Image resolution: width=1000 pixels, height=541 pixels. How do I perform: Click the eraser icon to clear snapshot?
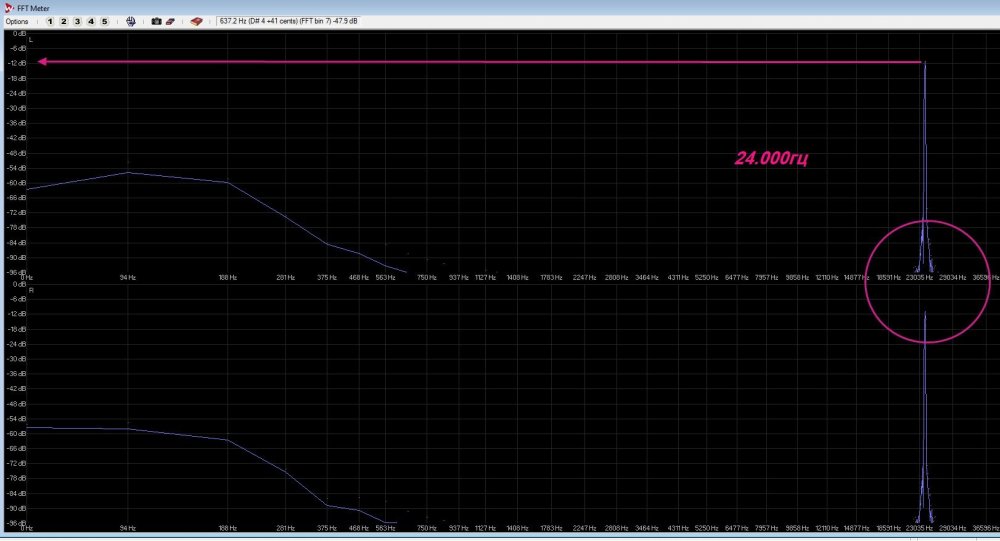170,21
